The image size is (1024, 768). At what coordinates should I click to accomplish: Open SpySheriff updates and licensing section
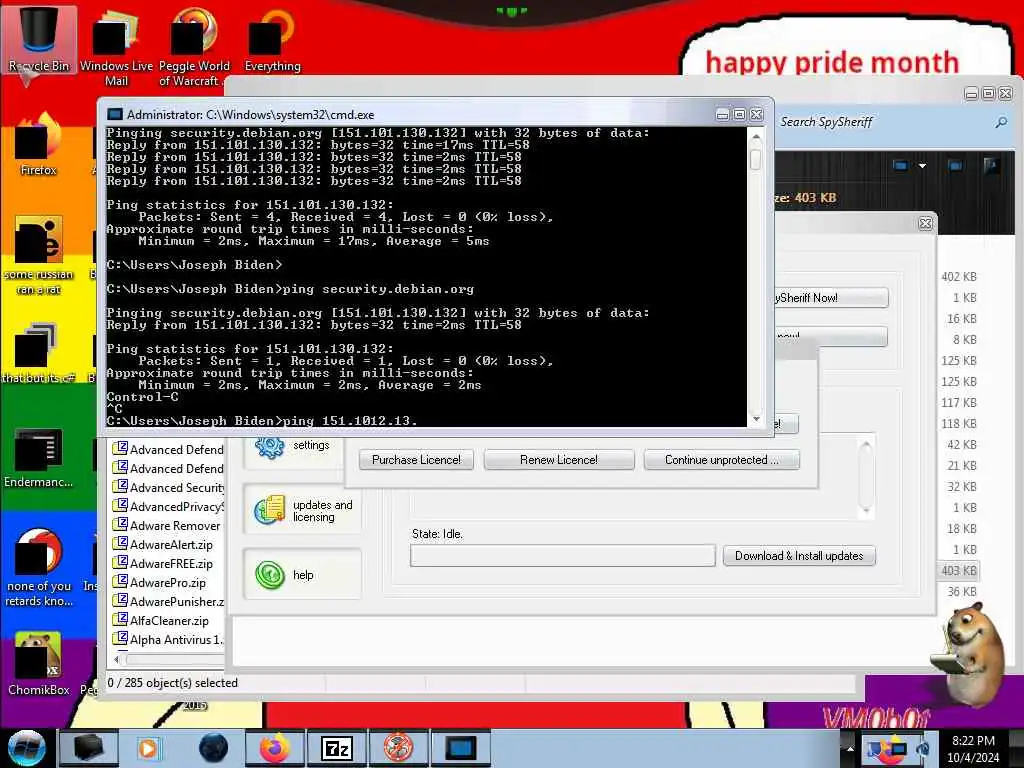coord(302,511)
